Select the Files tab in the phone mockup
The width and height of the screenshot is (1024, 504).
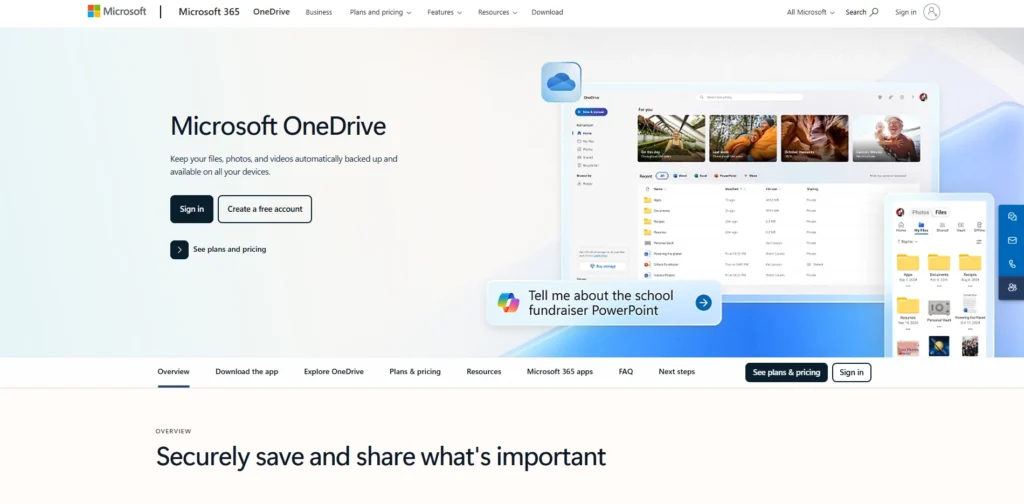[940, 212]
